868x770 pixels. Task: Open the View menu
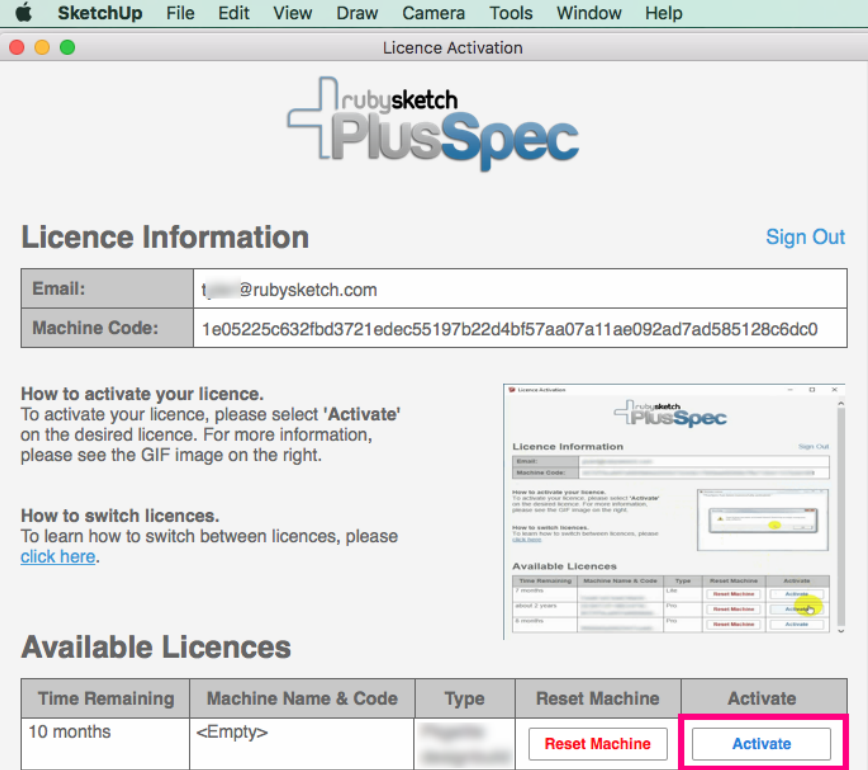click(x=292, y=13)
